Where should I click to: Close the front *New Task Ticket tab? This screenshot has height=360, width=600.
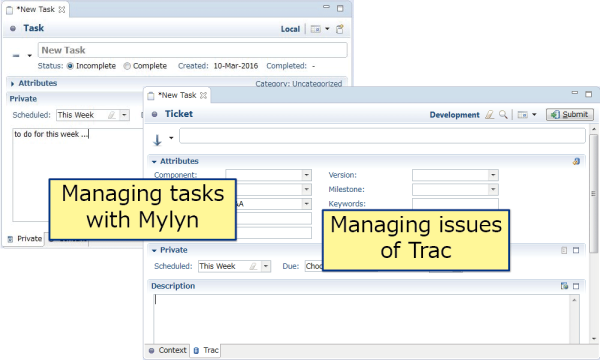coord(204,95)
